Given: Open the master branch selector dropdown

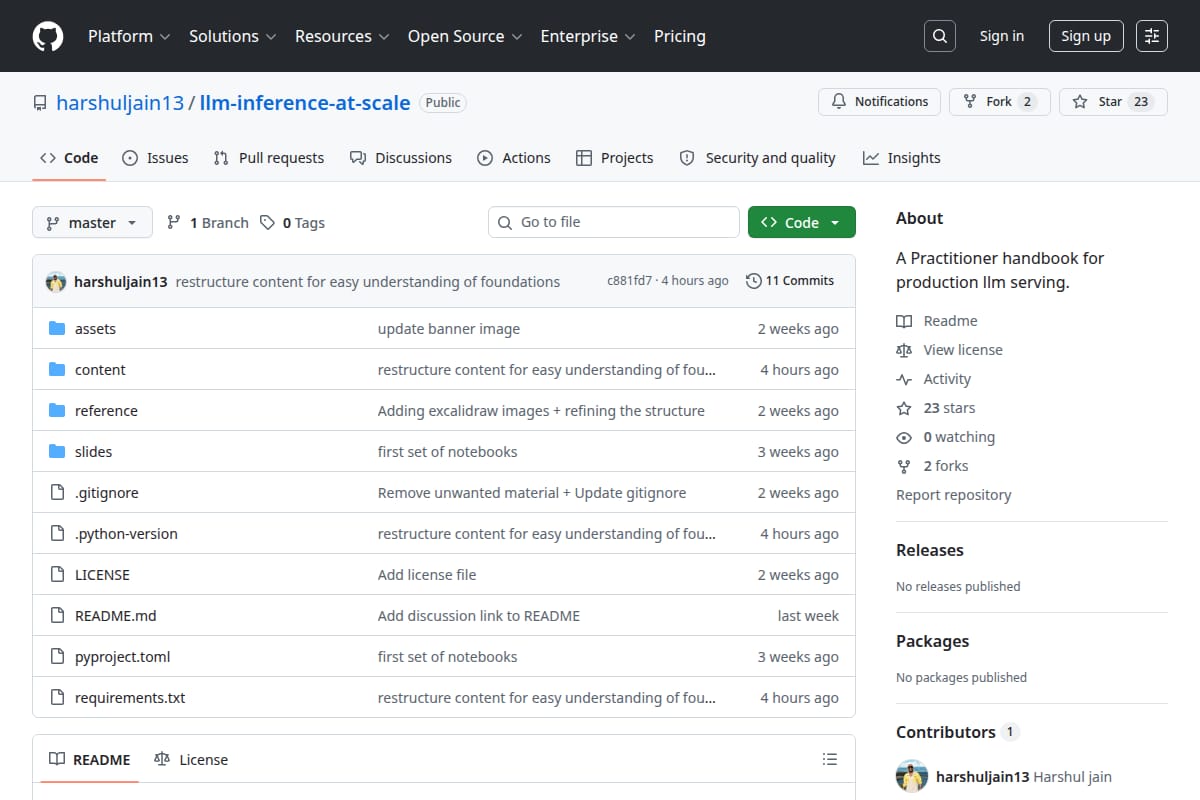Looking at the screenshot, I should coord(92,223).
